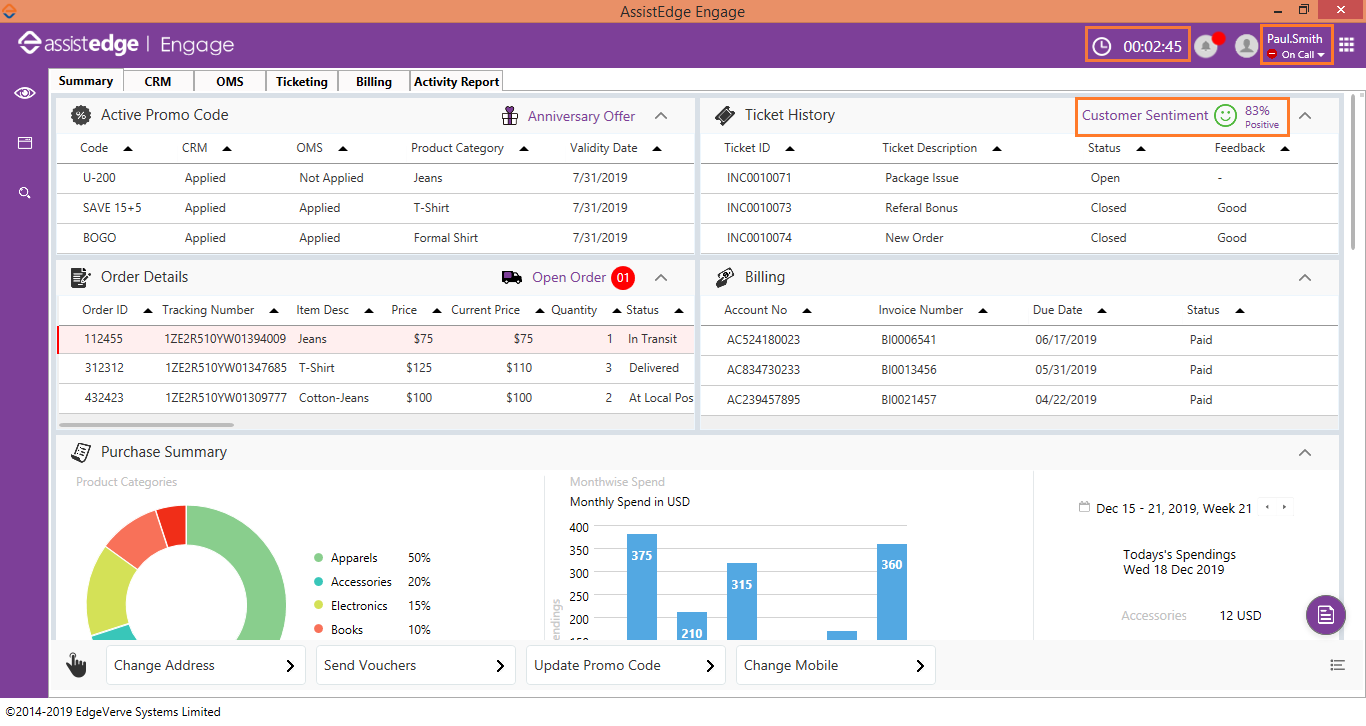Select promo code SAVE 15+5
The width and height of the screenshot is (1366, 726).
111,208
